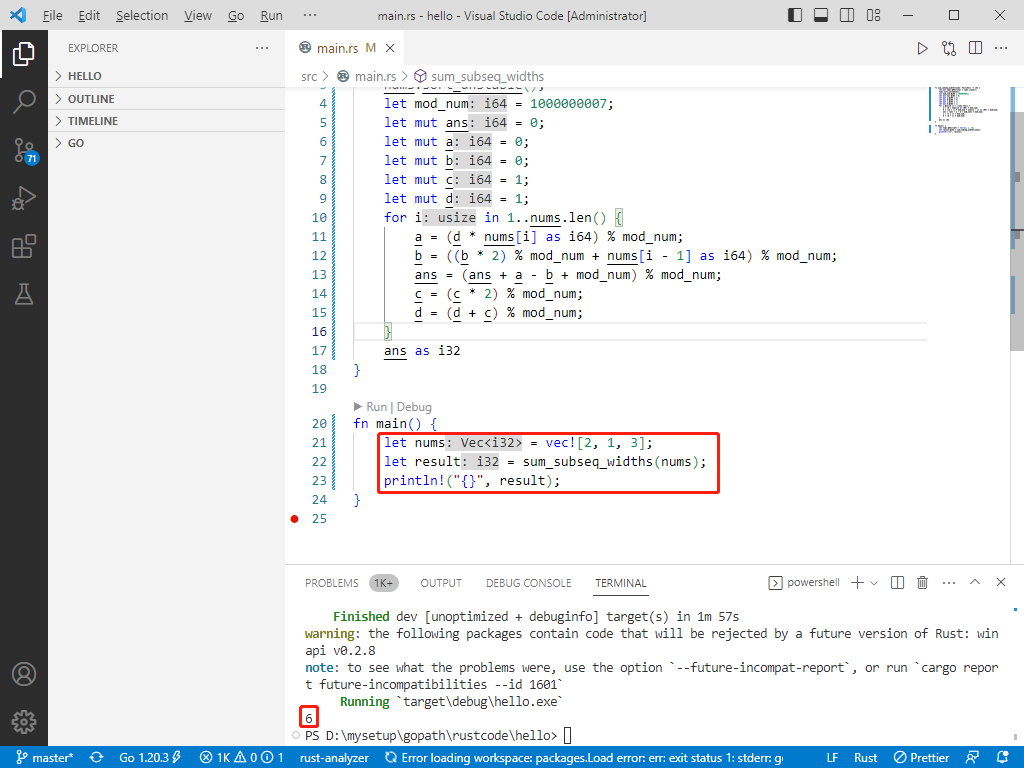Switch to the PROBLEMS panel tab
Screen dimensions: 1024x768
pos(332,583)
